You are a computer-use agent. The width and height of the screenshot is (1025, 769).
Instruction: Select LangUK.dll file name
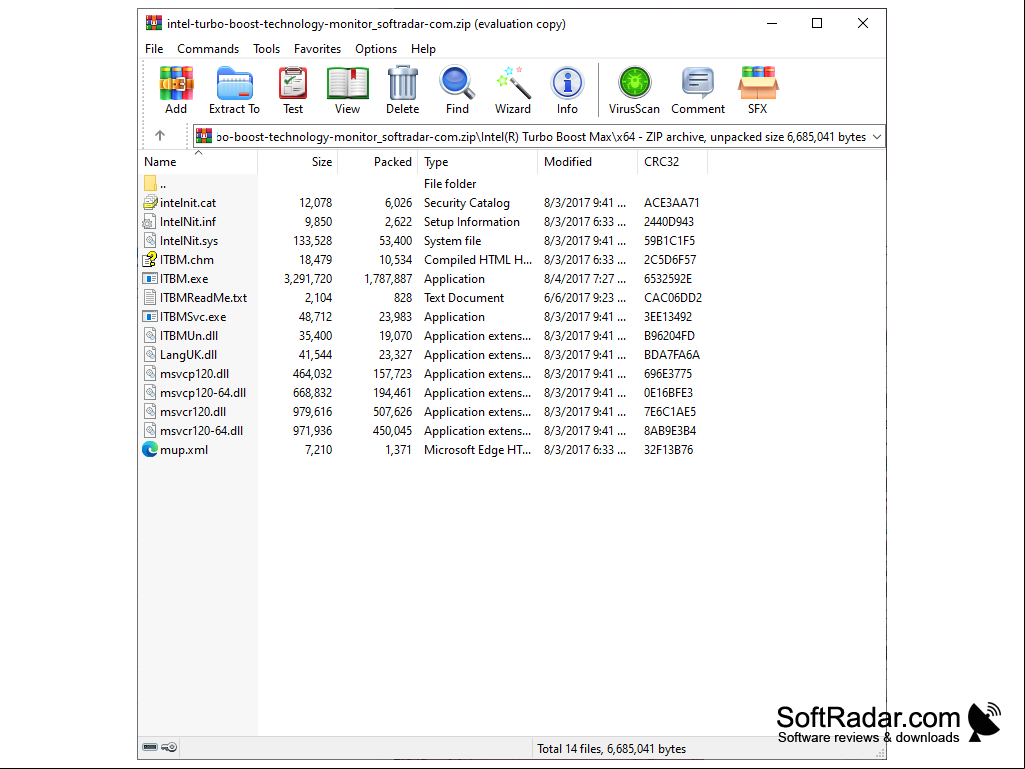click(188, 354)
